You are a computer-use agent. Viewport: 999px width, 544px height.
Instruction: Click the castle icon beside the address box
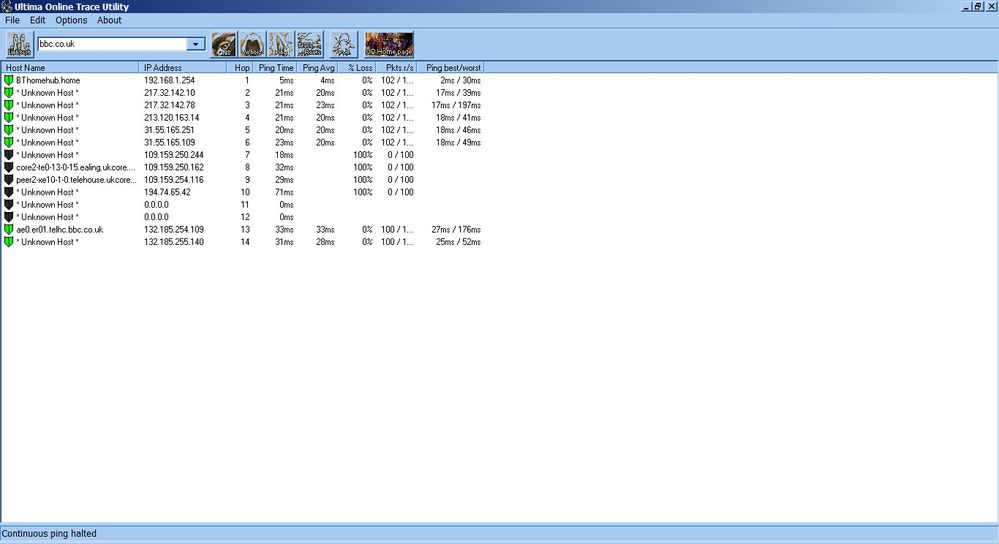tap(20, 45)
